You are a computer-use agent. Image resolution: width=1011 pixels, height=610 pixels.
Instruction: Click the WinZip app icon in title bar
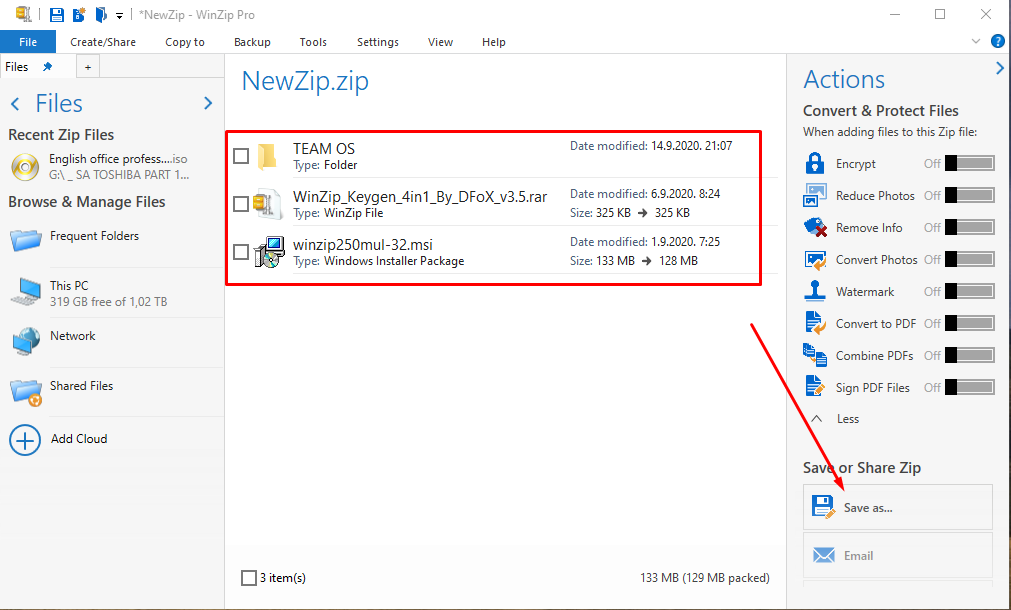click(23, 14)
